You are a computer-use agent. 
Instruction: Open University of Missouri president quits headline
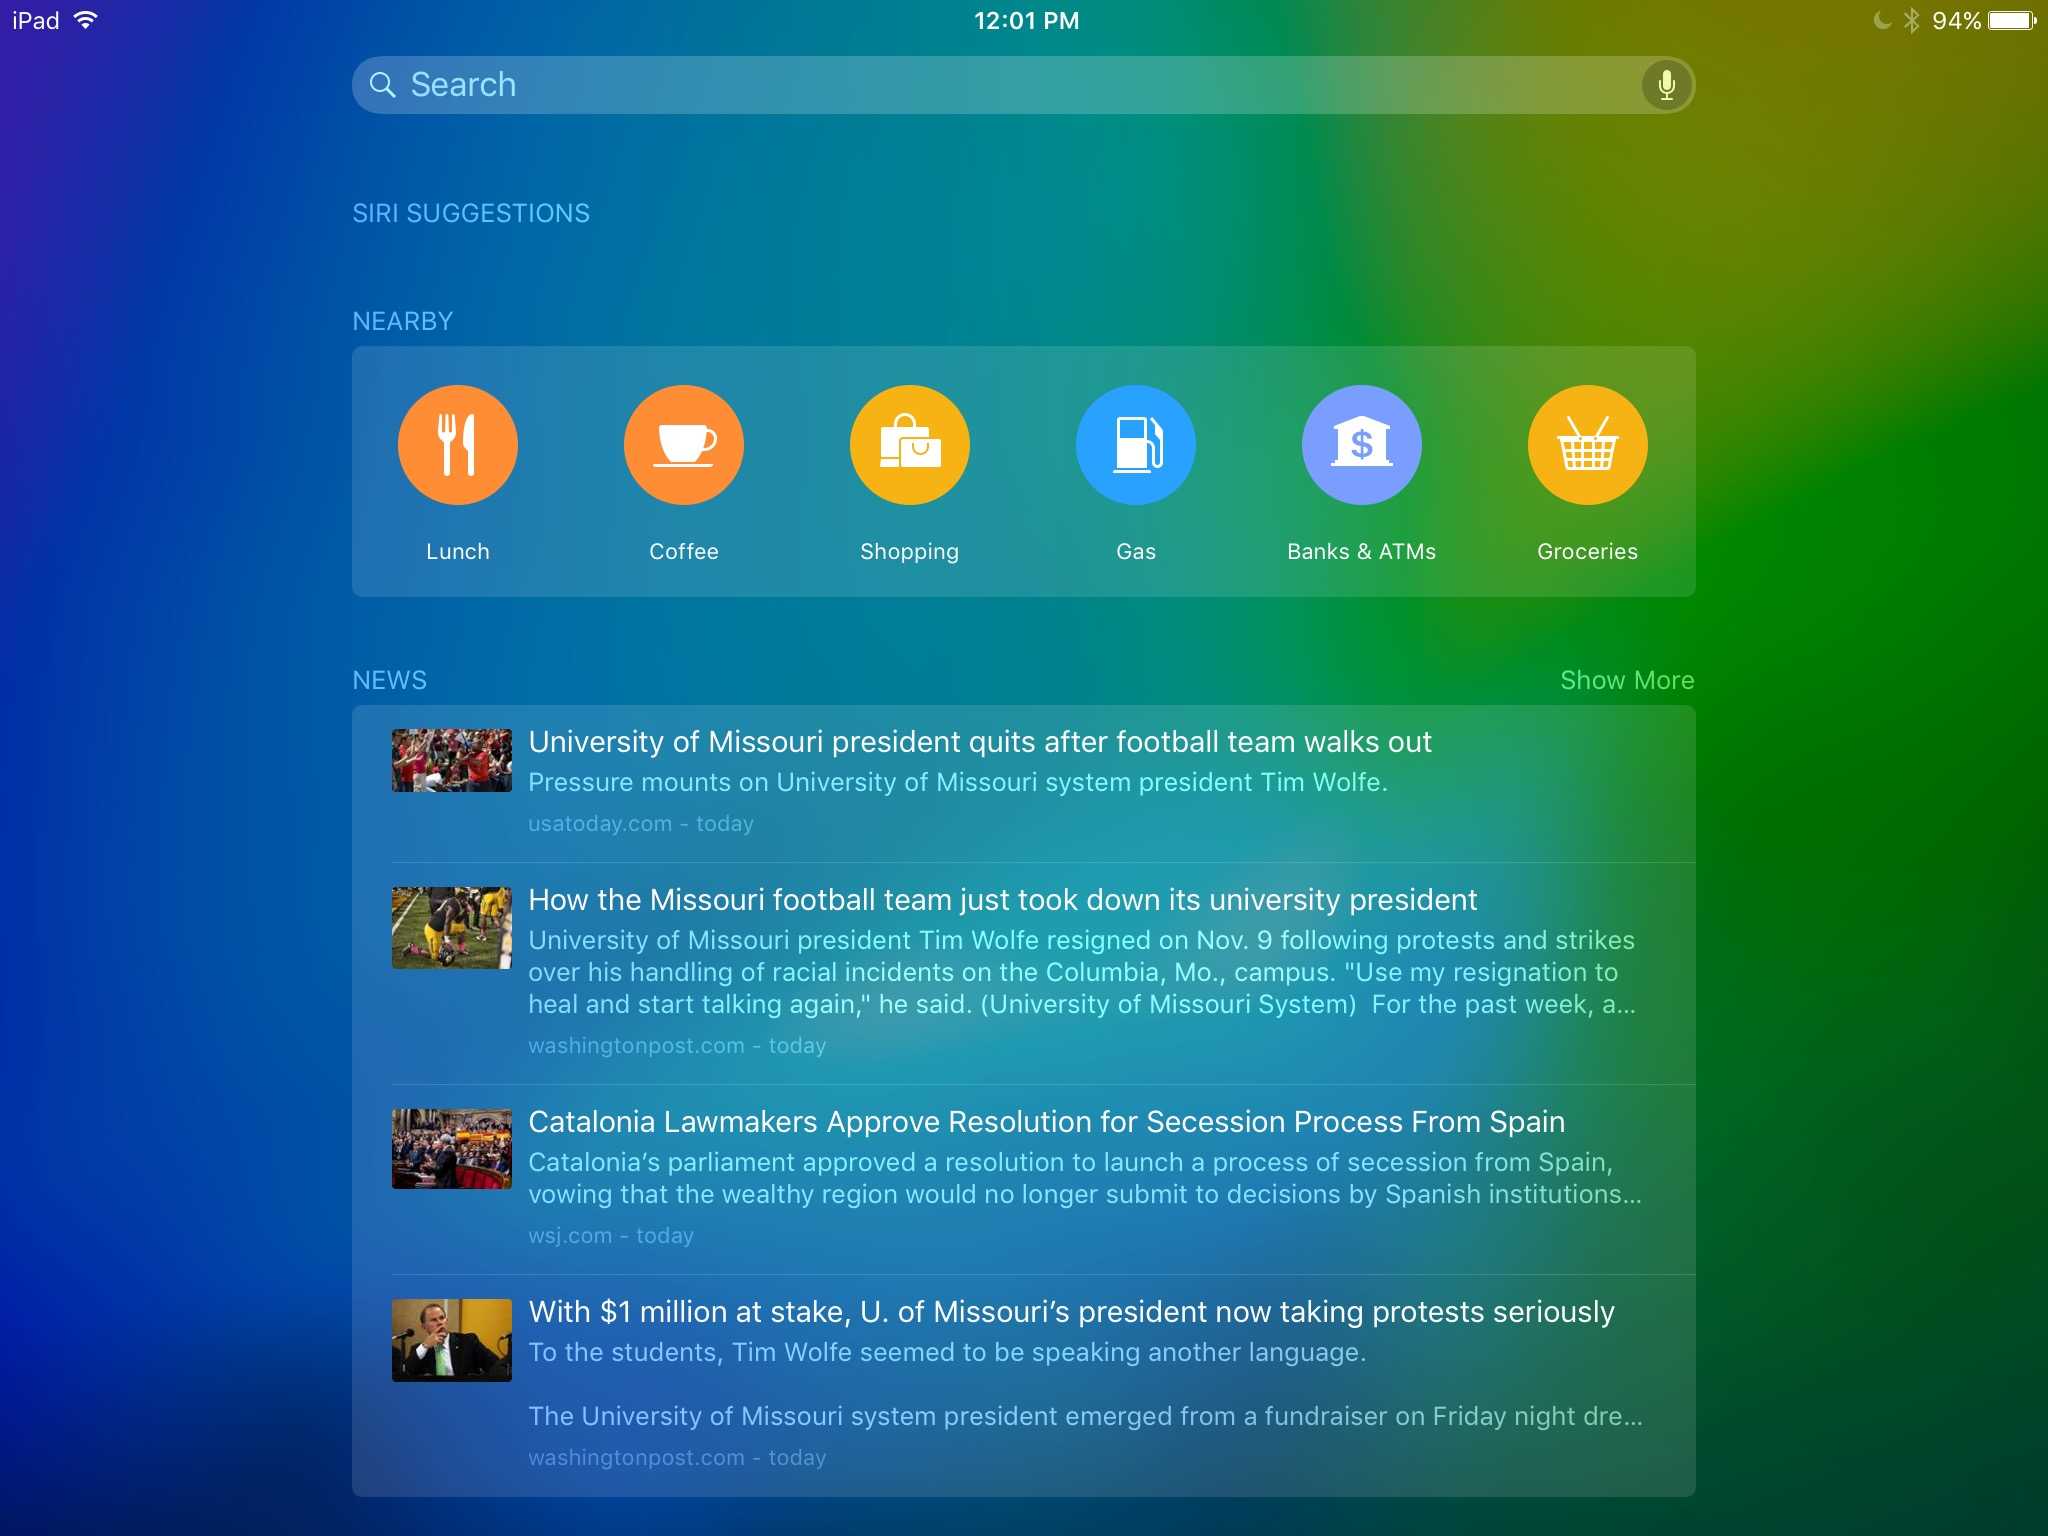[979, 742]
